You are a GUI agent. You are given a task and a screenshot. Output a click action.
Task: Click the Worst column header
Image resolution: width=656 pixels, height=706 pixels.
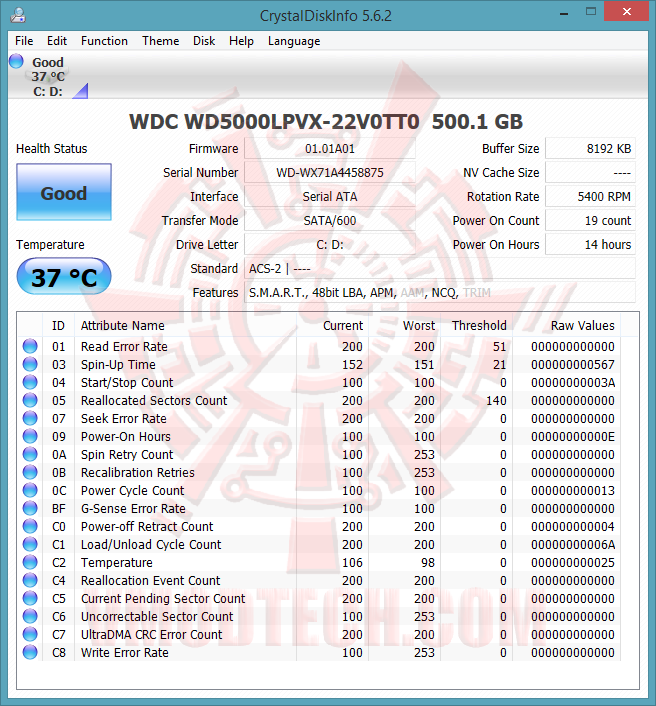(x=404, y=326)
